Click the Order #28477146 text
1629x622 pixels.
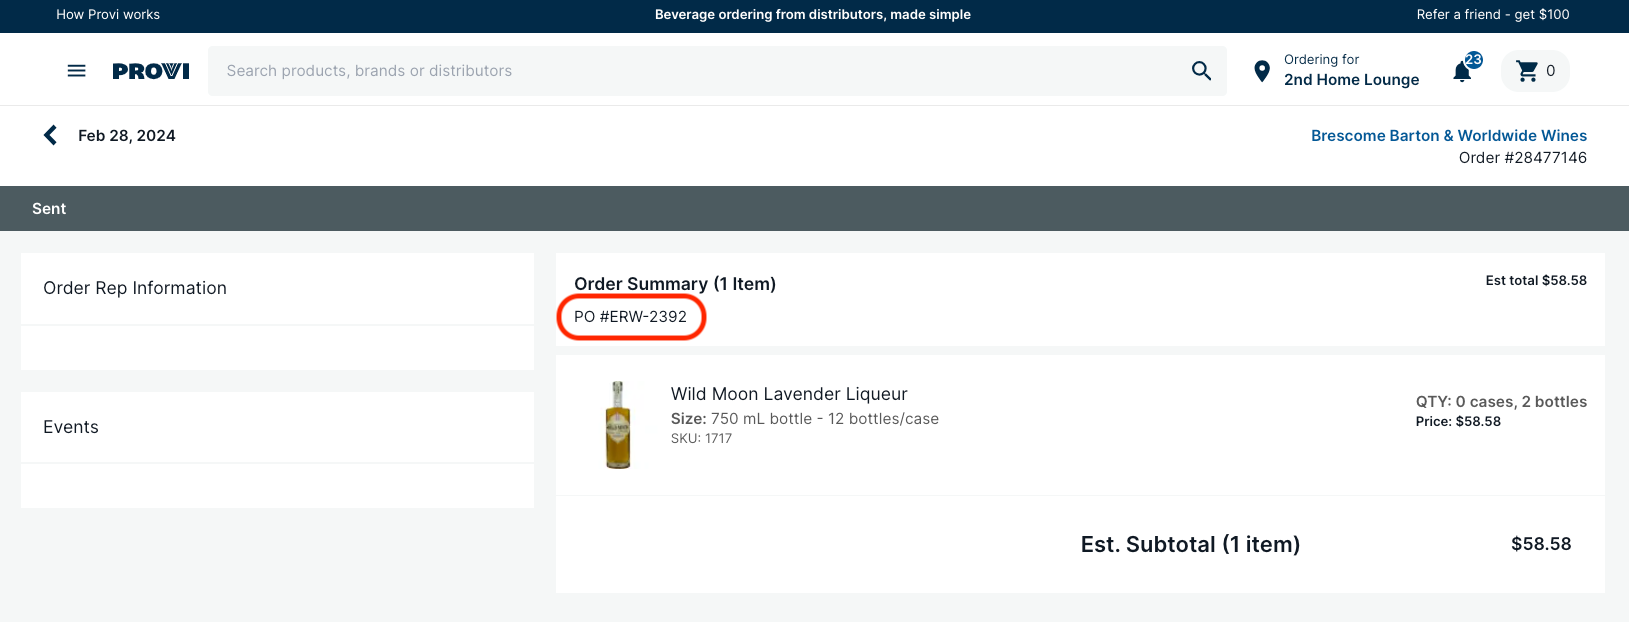(1521, 157)
